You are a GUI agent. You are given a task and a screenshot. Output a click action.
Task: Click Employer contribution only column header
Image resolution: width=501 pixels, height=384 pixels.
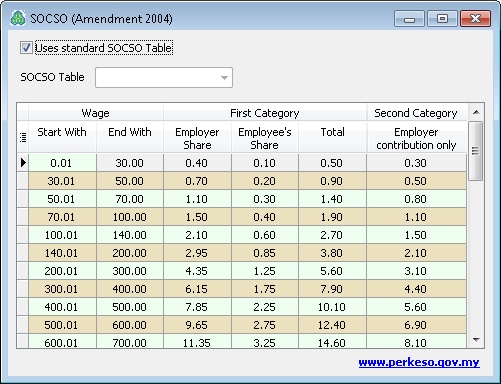point(416,137)
